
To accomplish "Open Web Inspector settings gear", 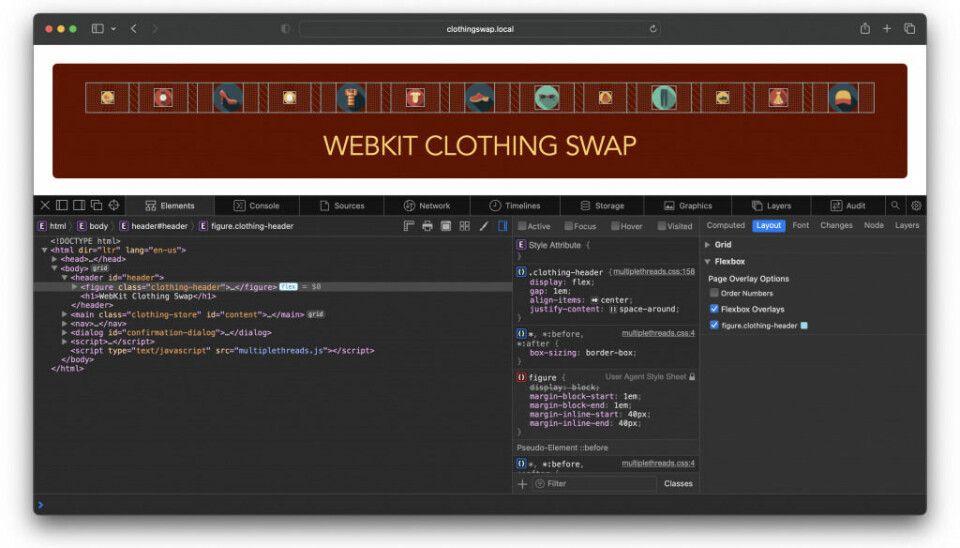I will point(916,206).
